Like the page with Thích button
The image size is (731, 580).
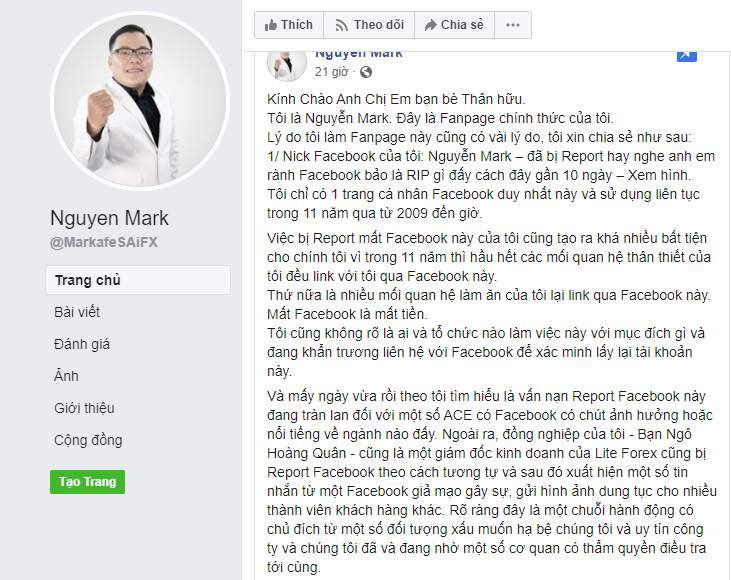pos(289,25)
